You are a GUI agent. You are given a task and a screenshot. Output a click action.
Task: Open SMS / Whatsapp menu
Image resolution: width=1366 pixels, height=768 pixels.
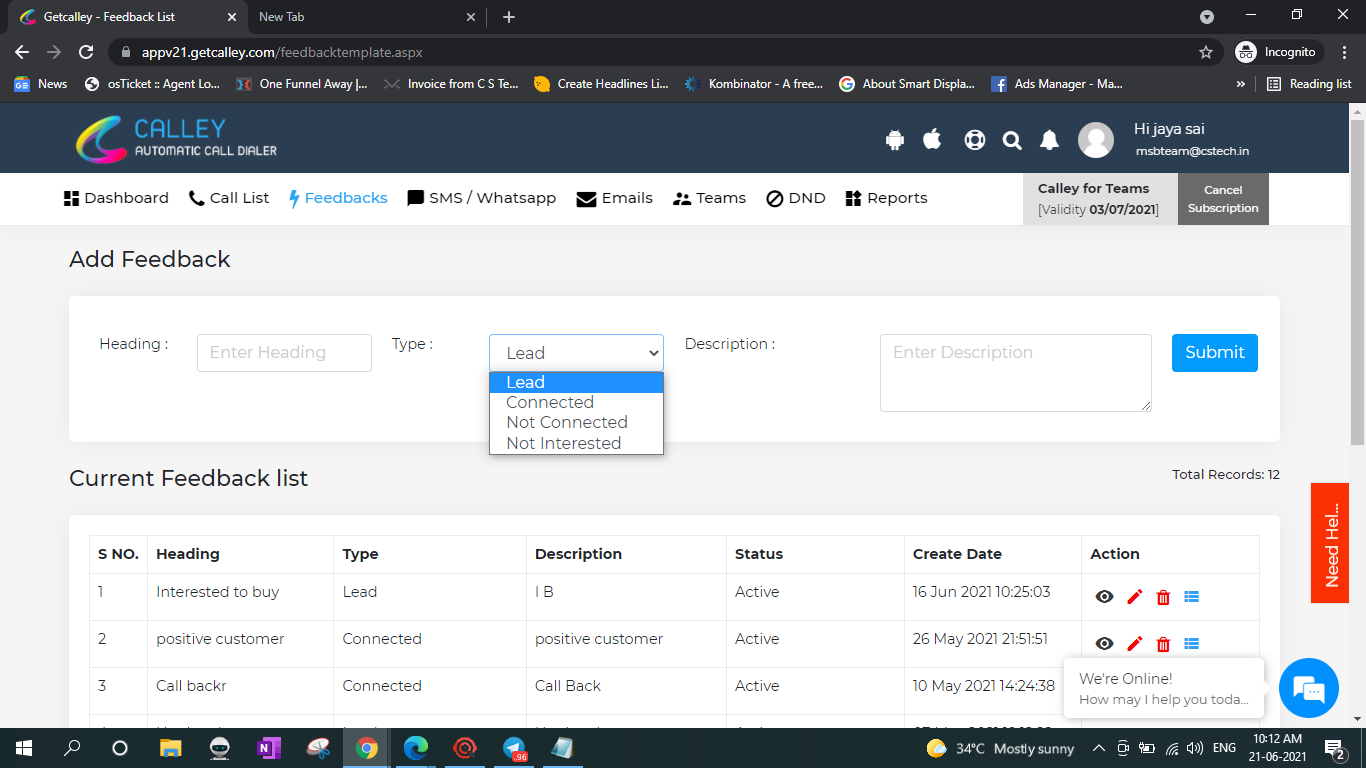coord(482,198)
